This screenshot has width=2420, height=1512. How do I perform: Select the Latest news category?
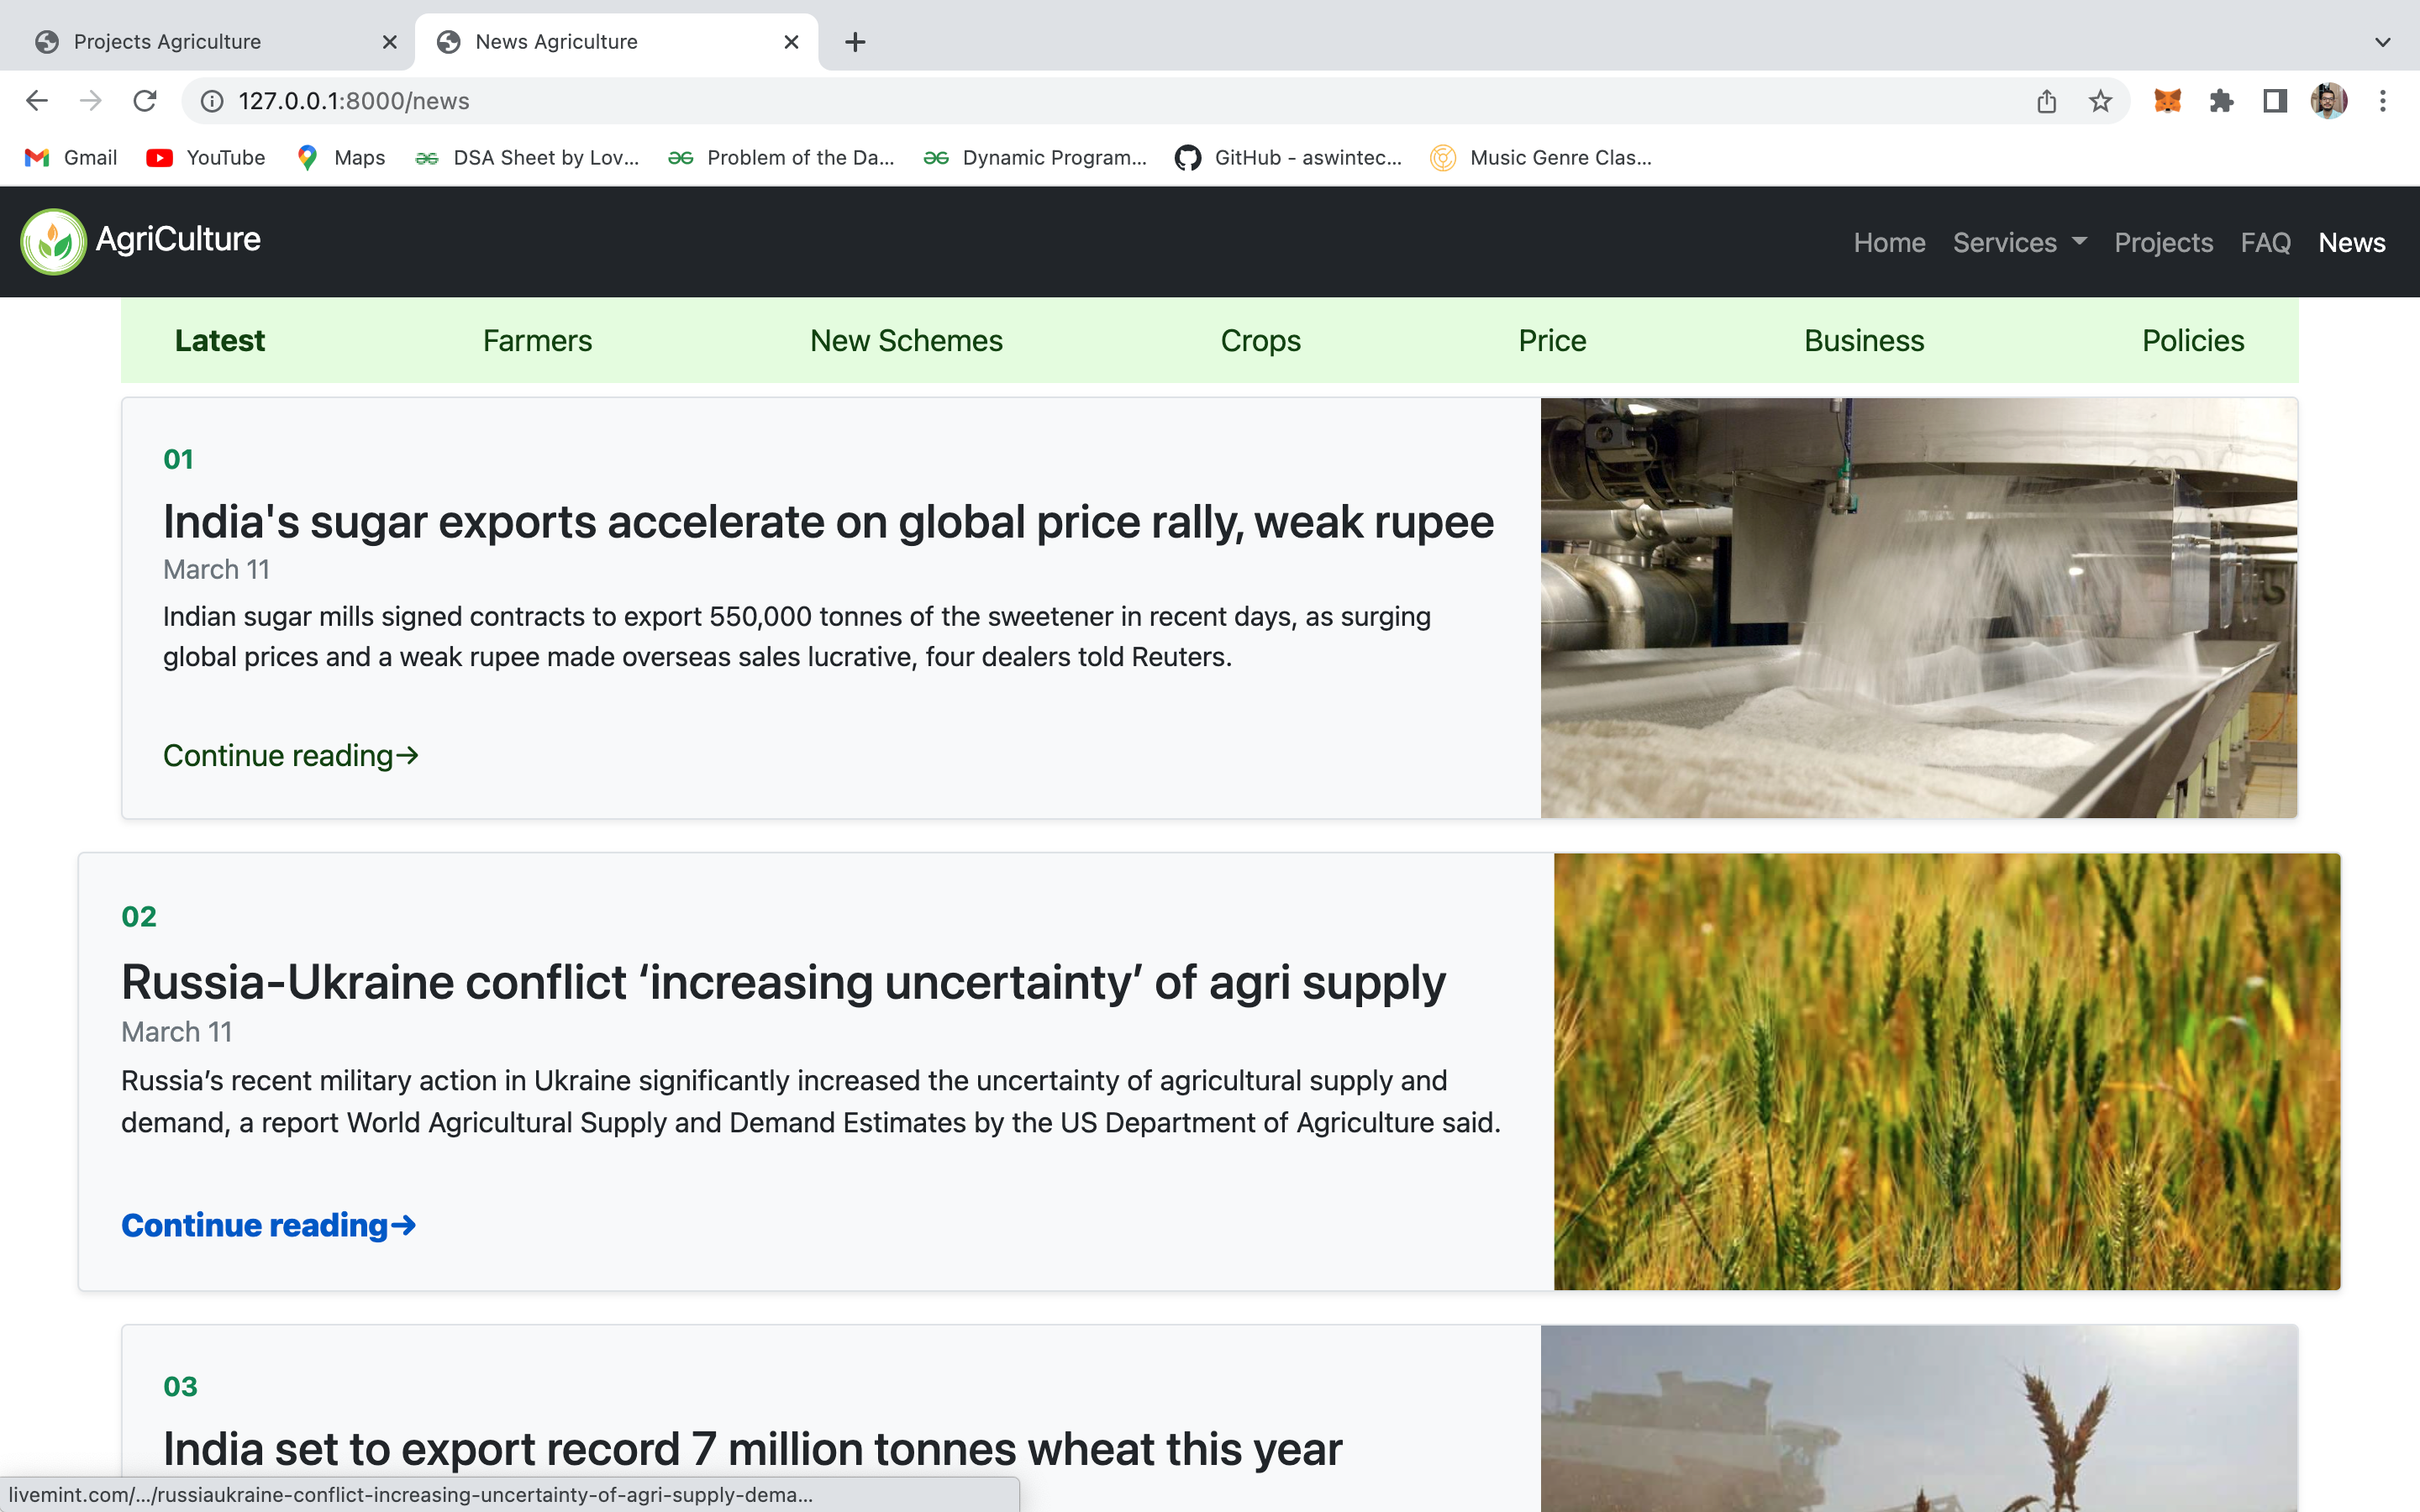pos(220,341)
